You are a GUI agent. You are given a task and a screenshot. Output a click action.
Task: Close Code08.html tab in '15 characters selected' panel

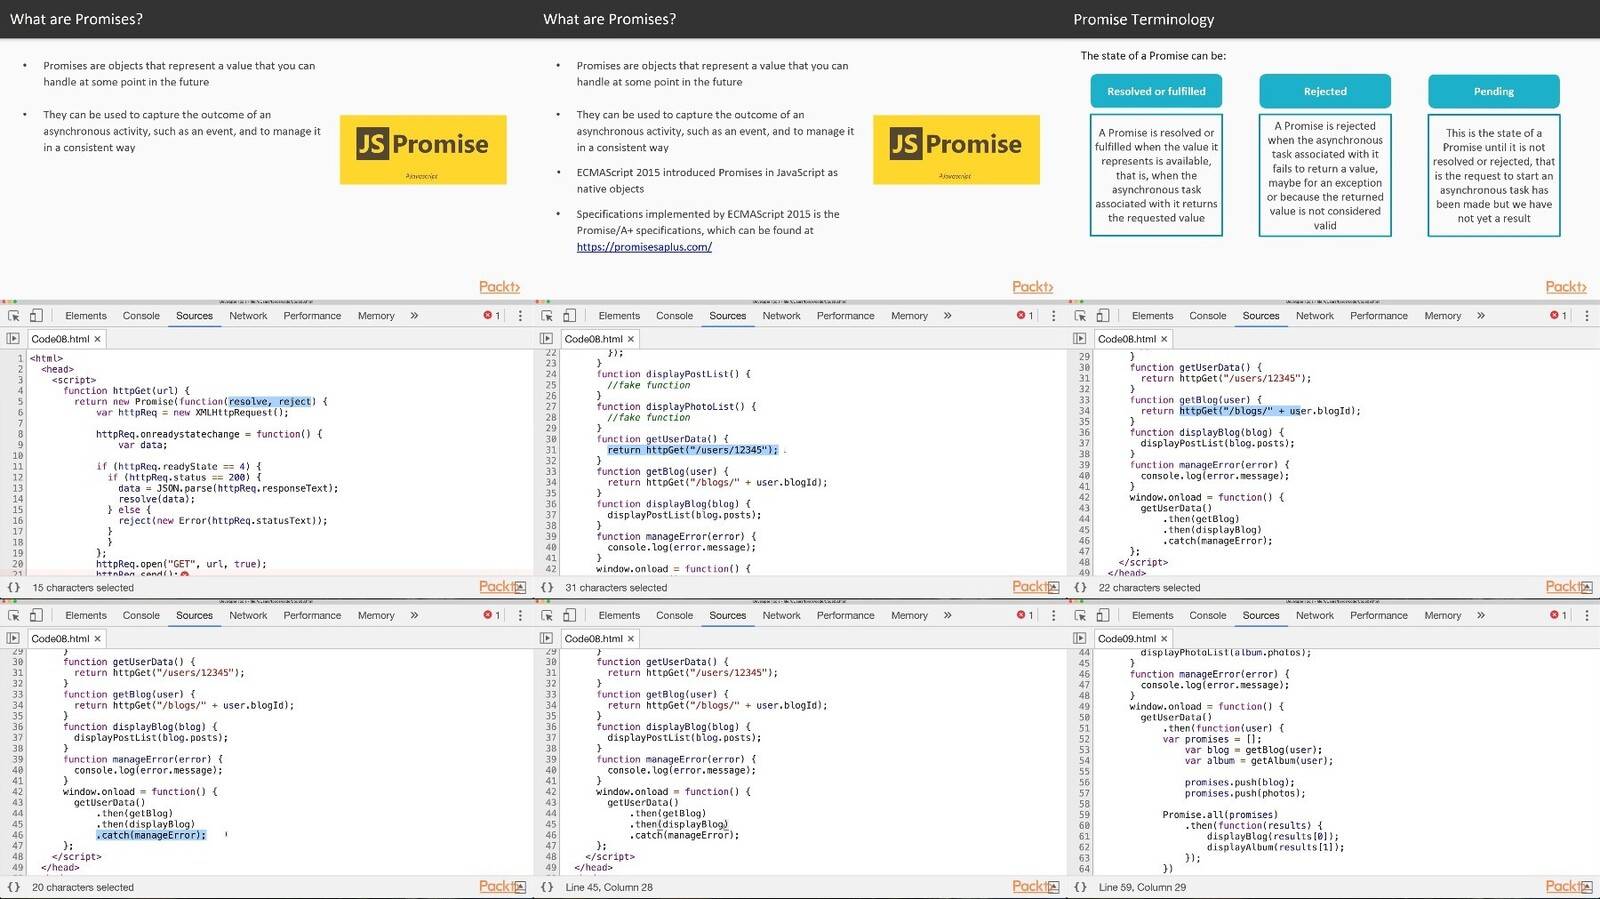point(97,339)
